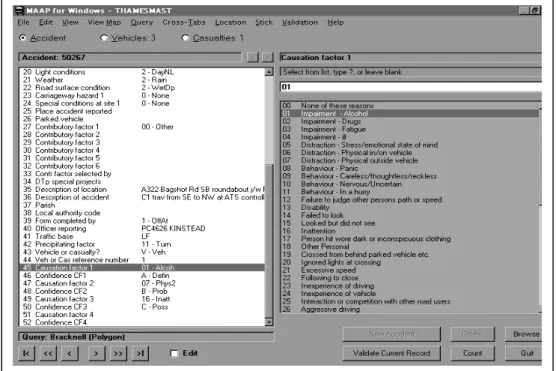Enable the Edit checkbox
The height and width of the screenshot is (371, 556).
coord(174,353)
